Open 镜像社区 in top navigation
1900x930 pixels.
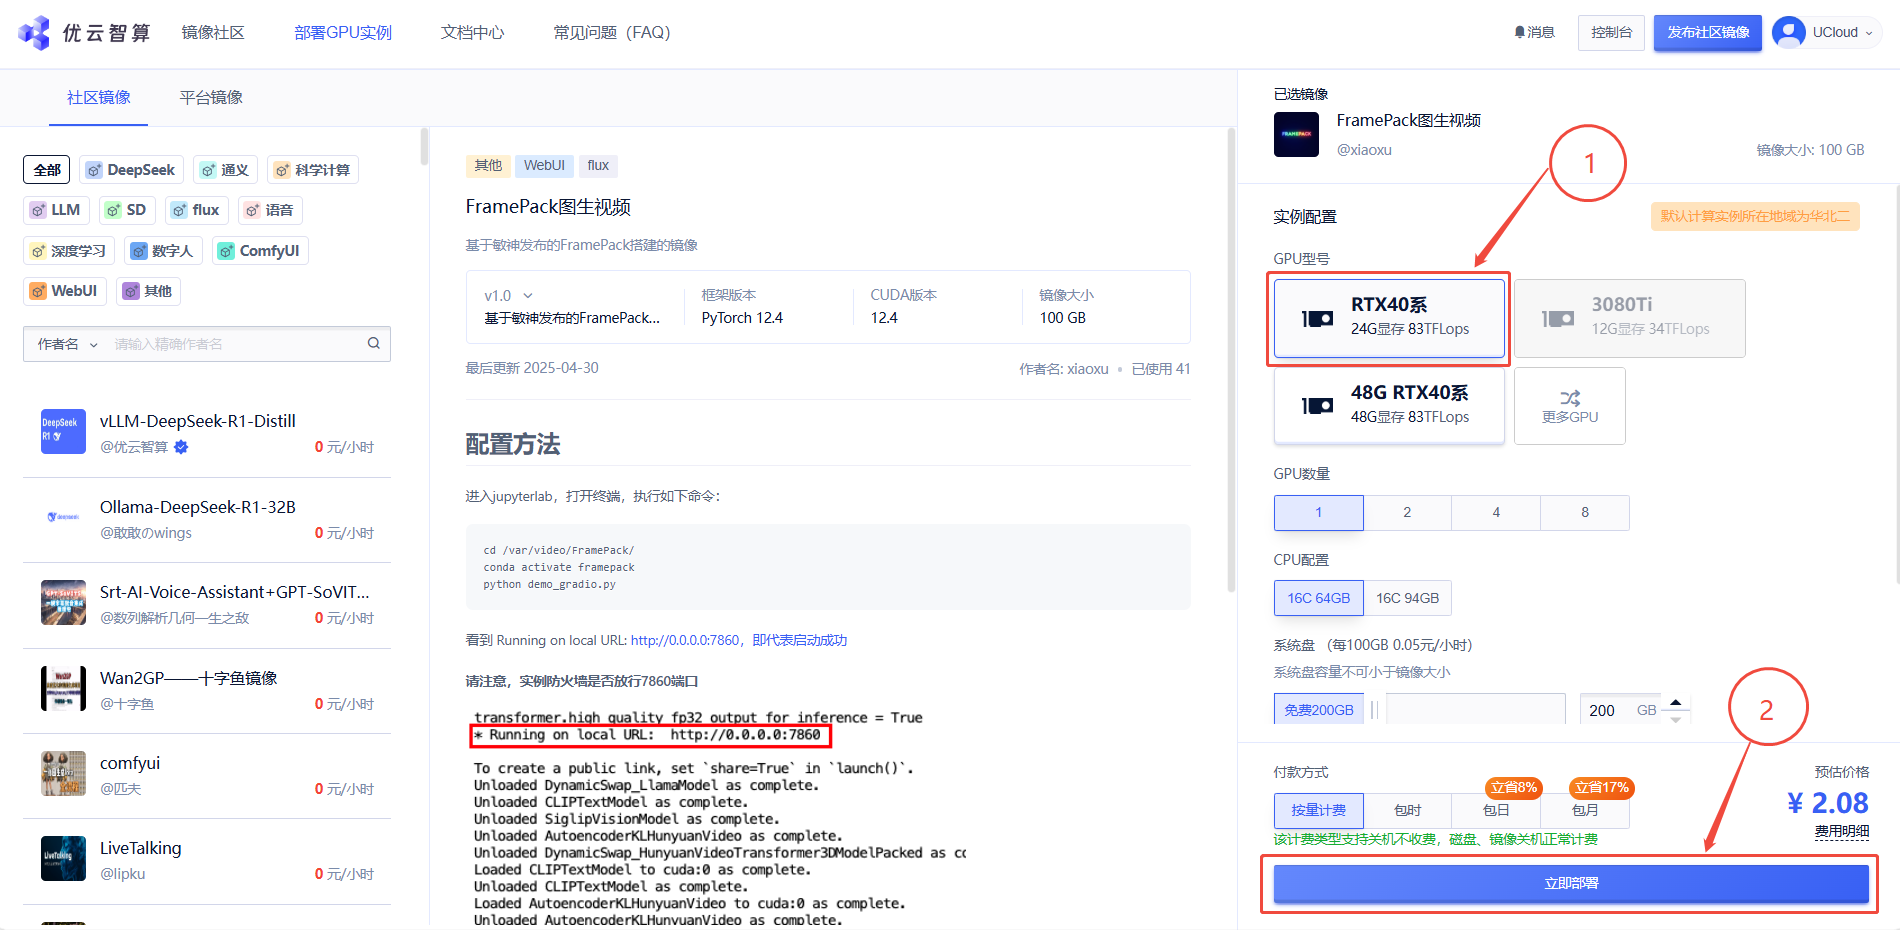click(x=213, y=33)
